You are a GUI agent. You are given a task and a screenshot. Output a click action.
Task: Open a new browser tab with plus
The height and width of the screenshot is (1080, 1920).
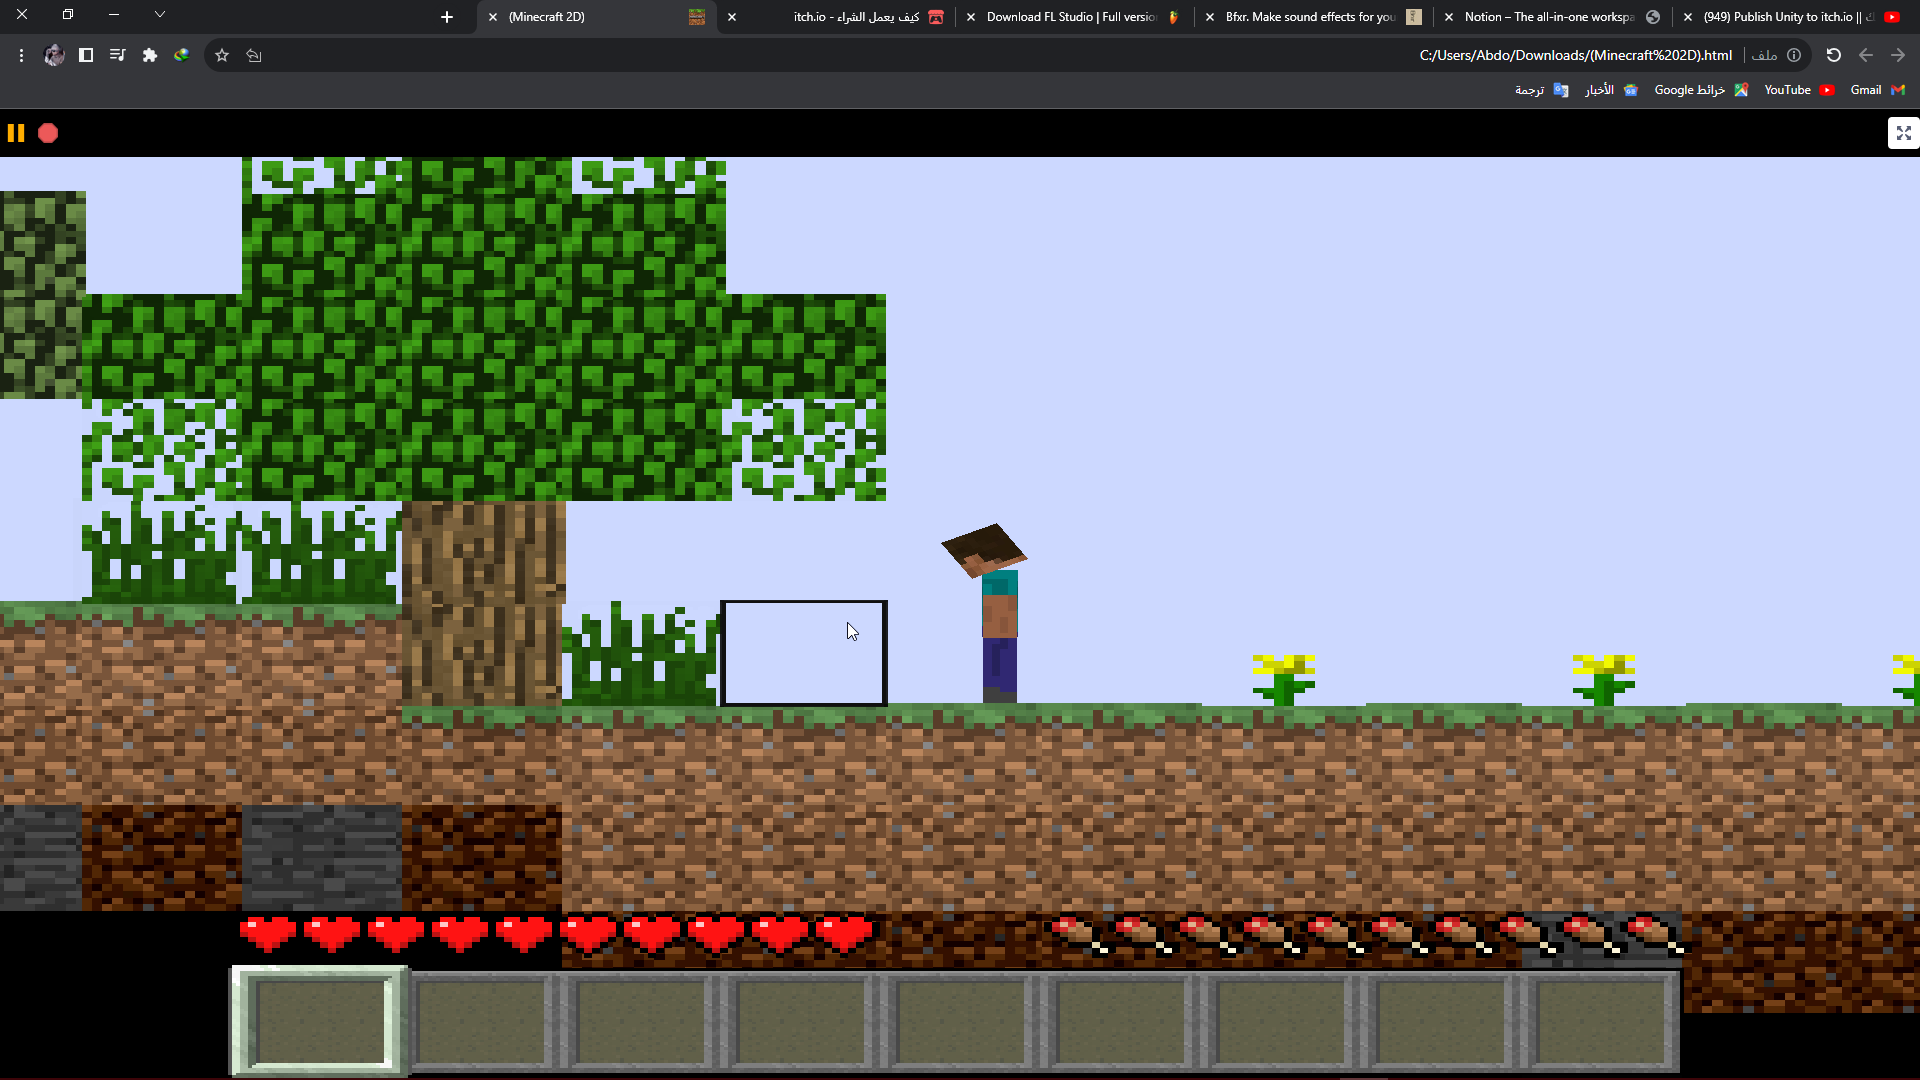tap(447, 17)
